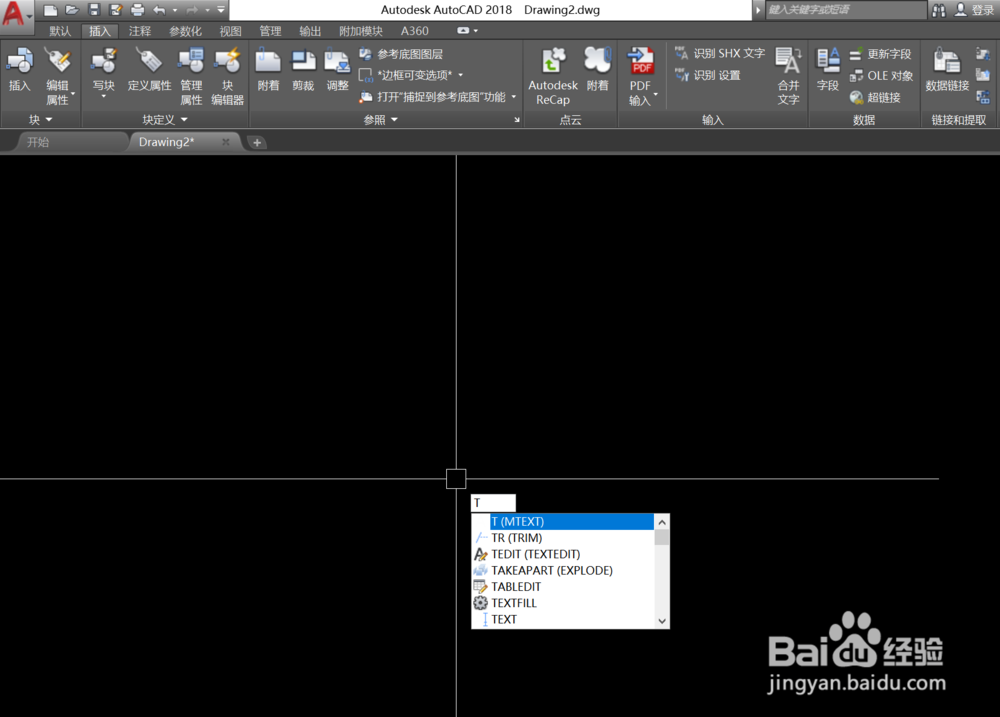Click Update Fields button

click(x=881, y=54)
